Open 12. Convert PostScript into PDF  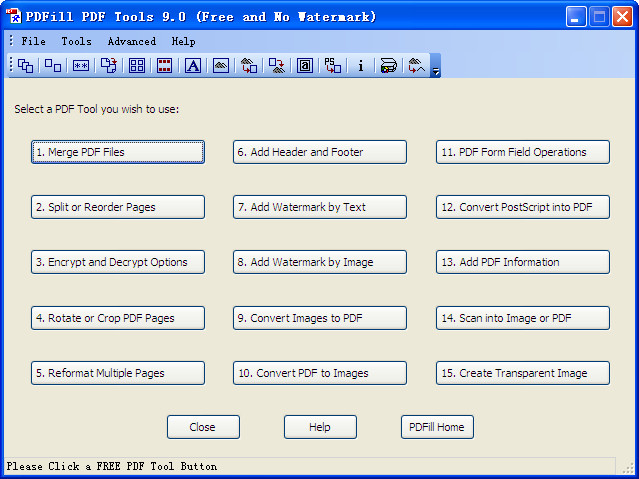tap(523, 207)
